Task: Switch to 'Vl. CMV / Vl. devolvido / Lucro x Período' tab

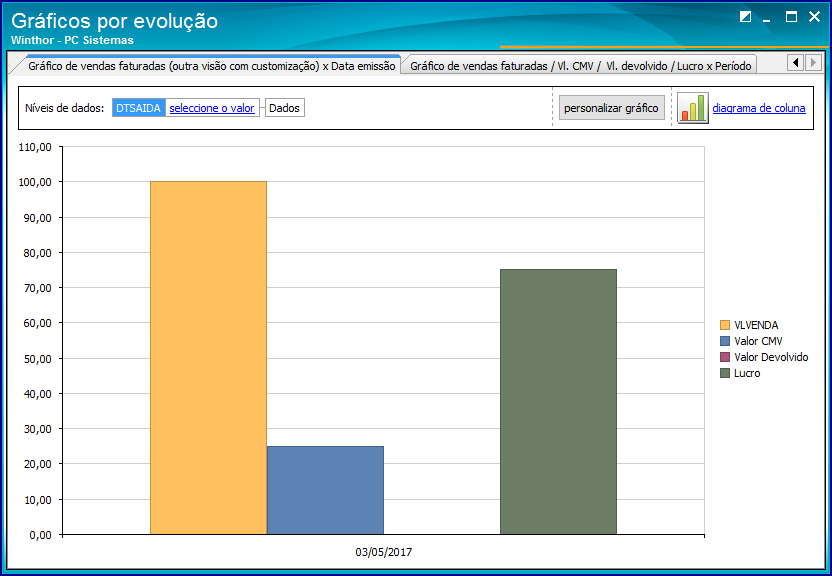Action: click(580, 66)
